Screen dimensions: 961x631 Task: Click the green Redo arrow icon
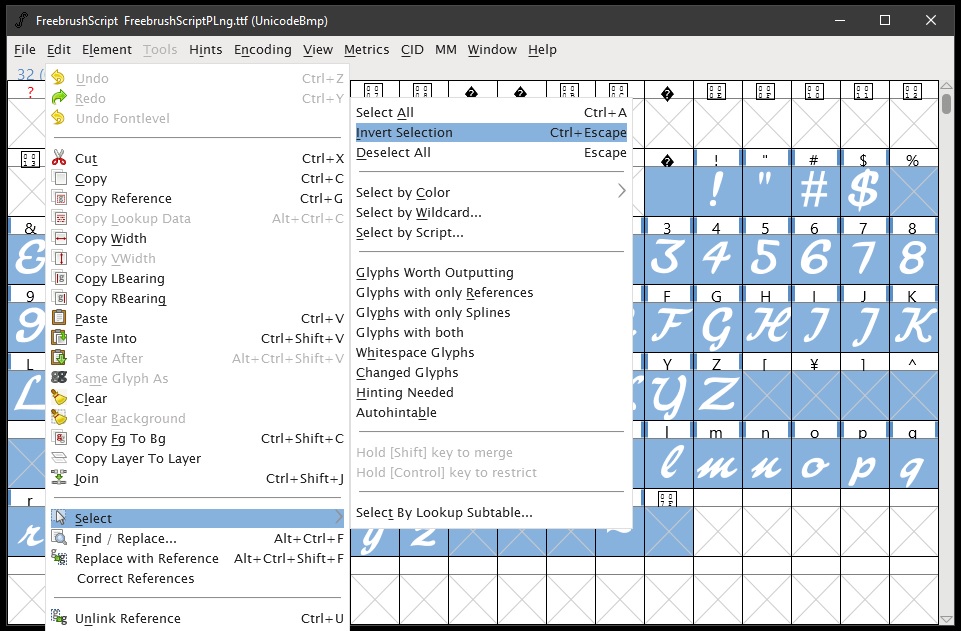(59, 98)
